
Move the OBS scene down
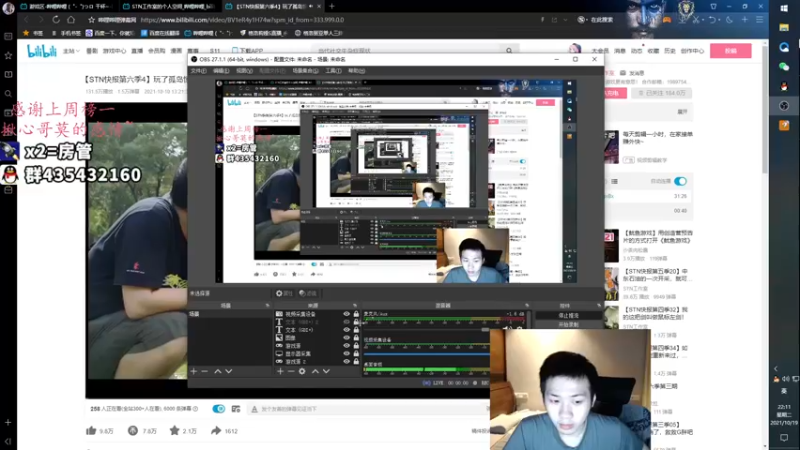[229, 371]
